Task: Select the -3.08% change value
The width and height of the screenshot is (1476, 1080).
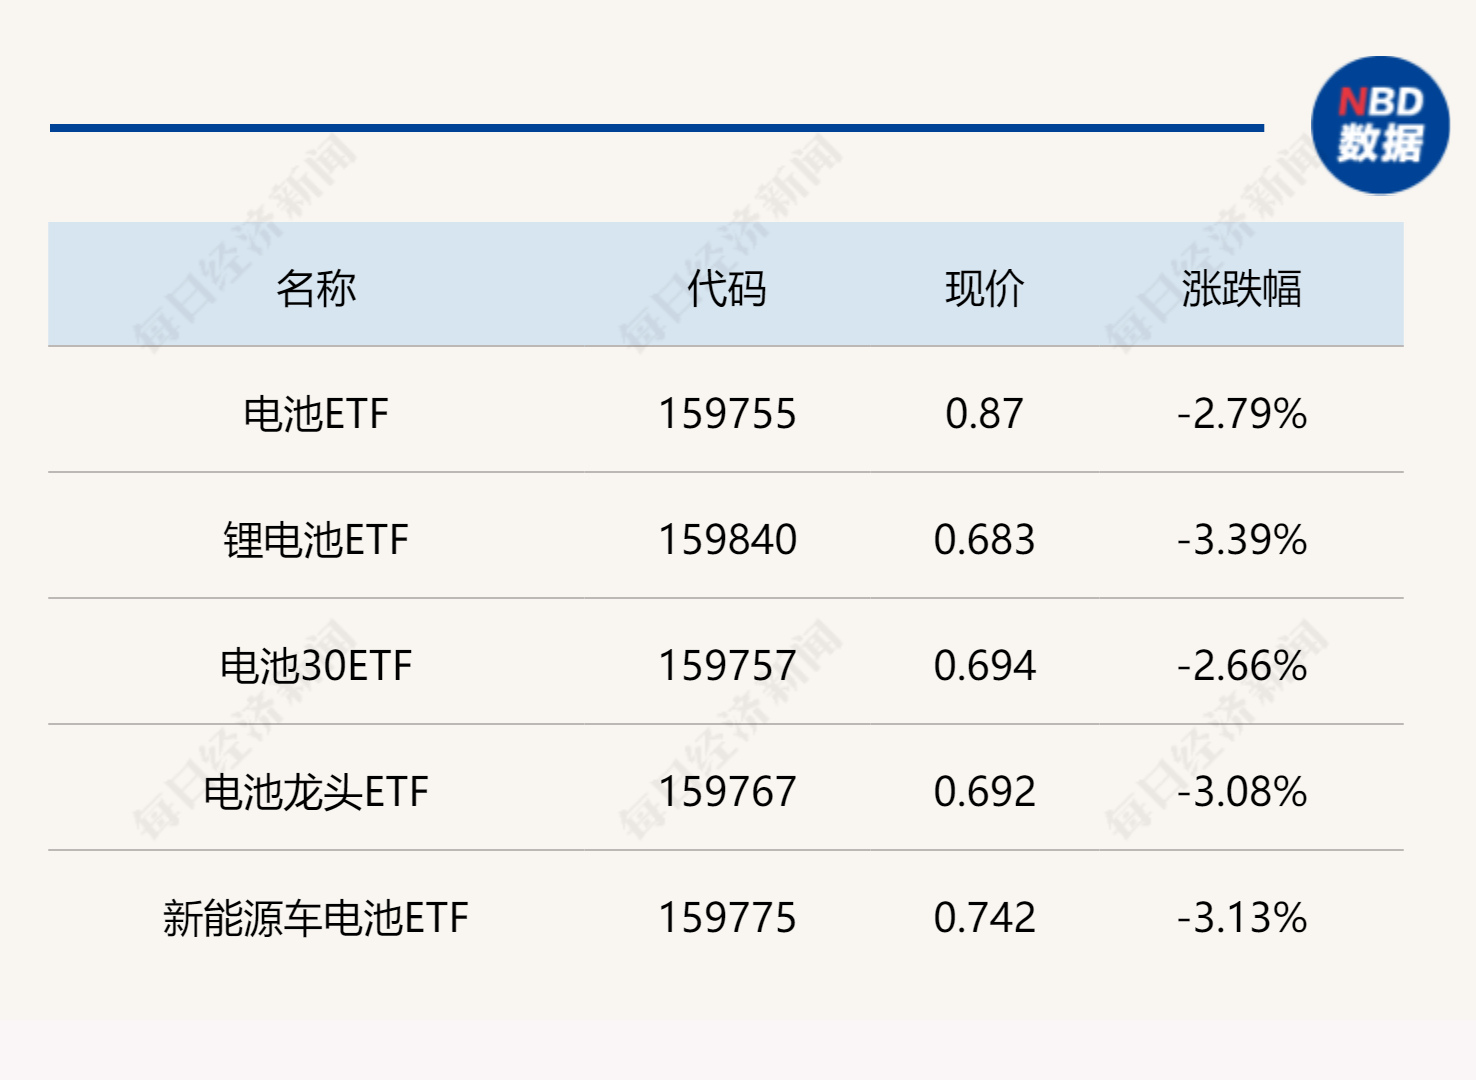Action: pos(1242,792)
